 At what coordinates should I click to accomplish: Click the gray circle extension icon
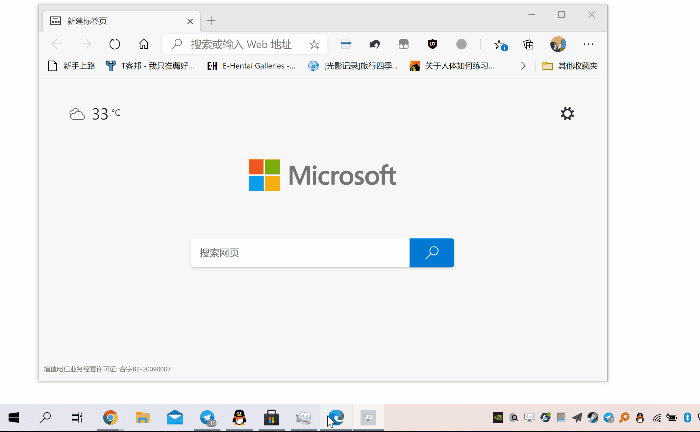[461, 44]
